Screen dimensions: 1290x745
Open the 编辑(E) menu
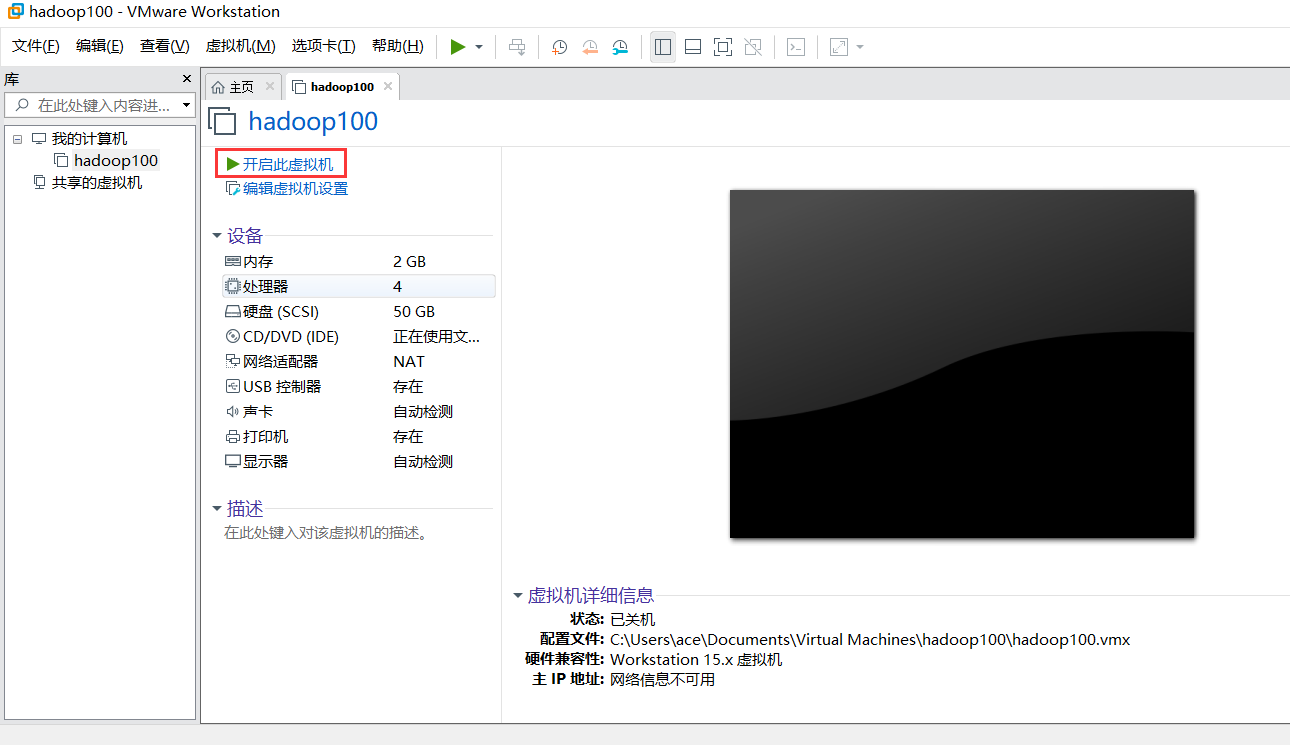coord(100,46)
